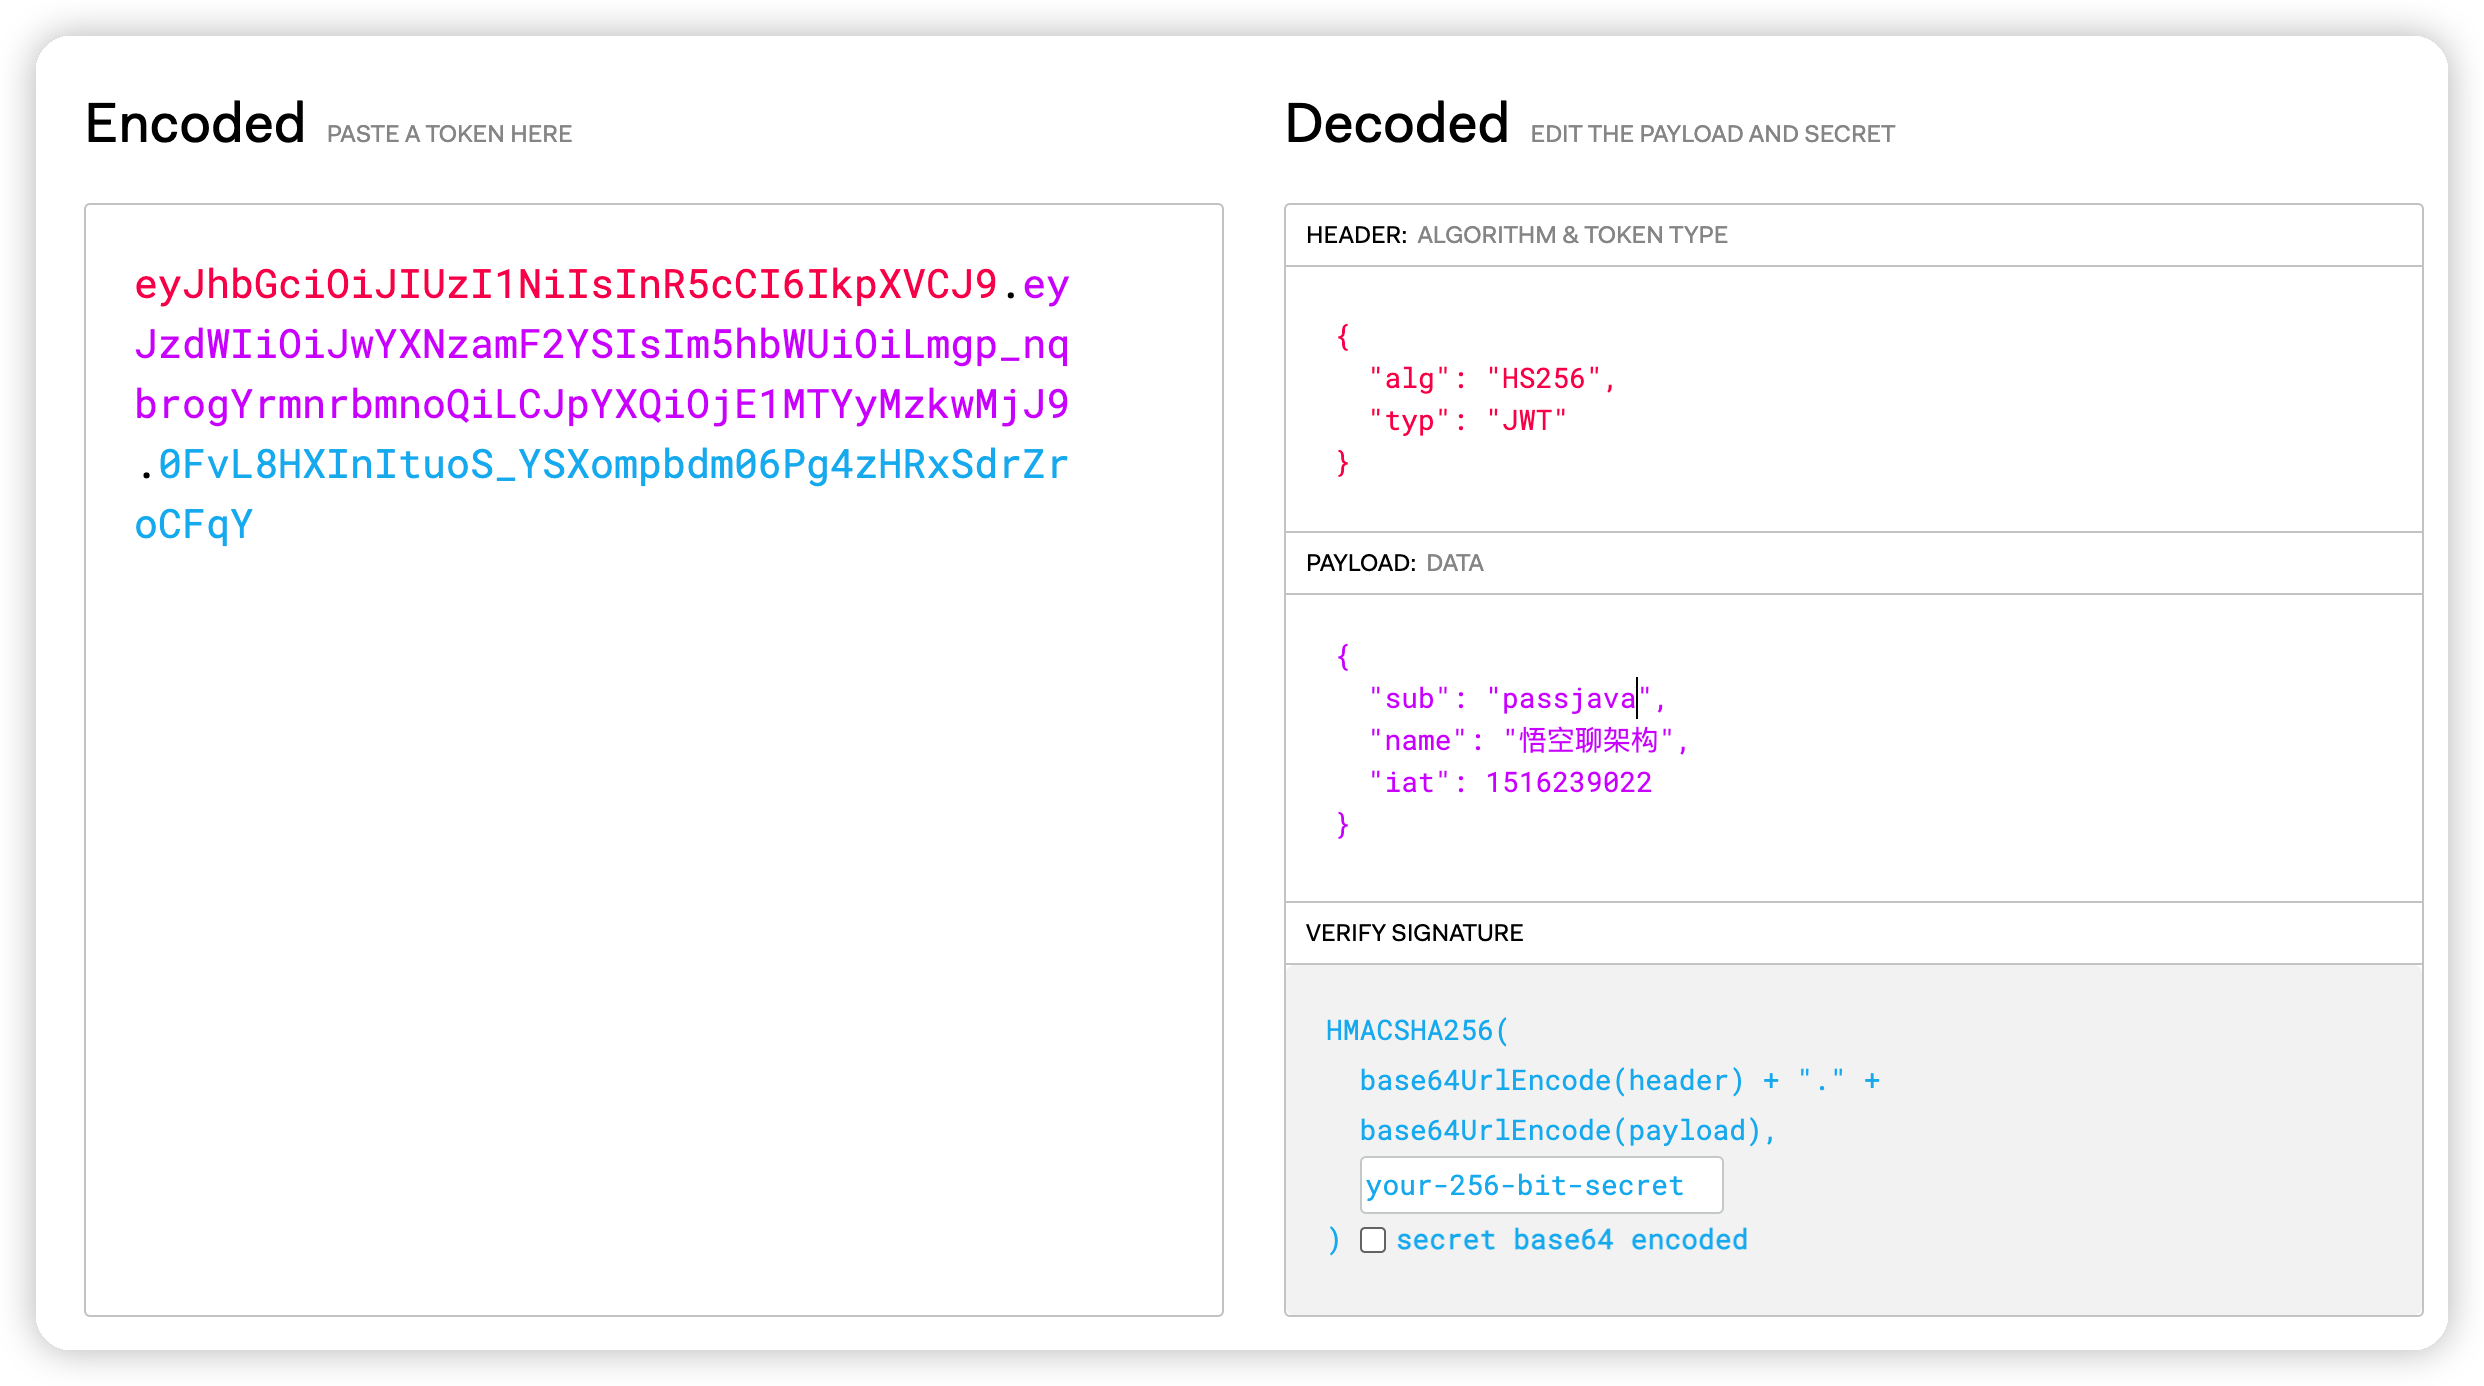2484x1386 pixels.
Task: Click the "sub": "passjava" payload line
Action: (x=1515, y=699)
